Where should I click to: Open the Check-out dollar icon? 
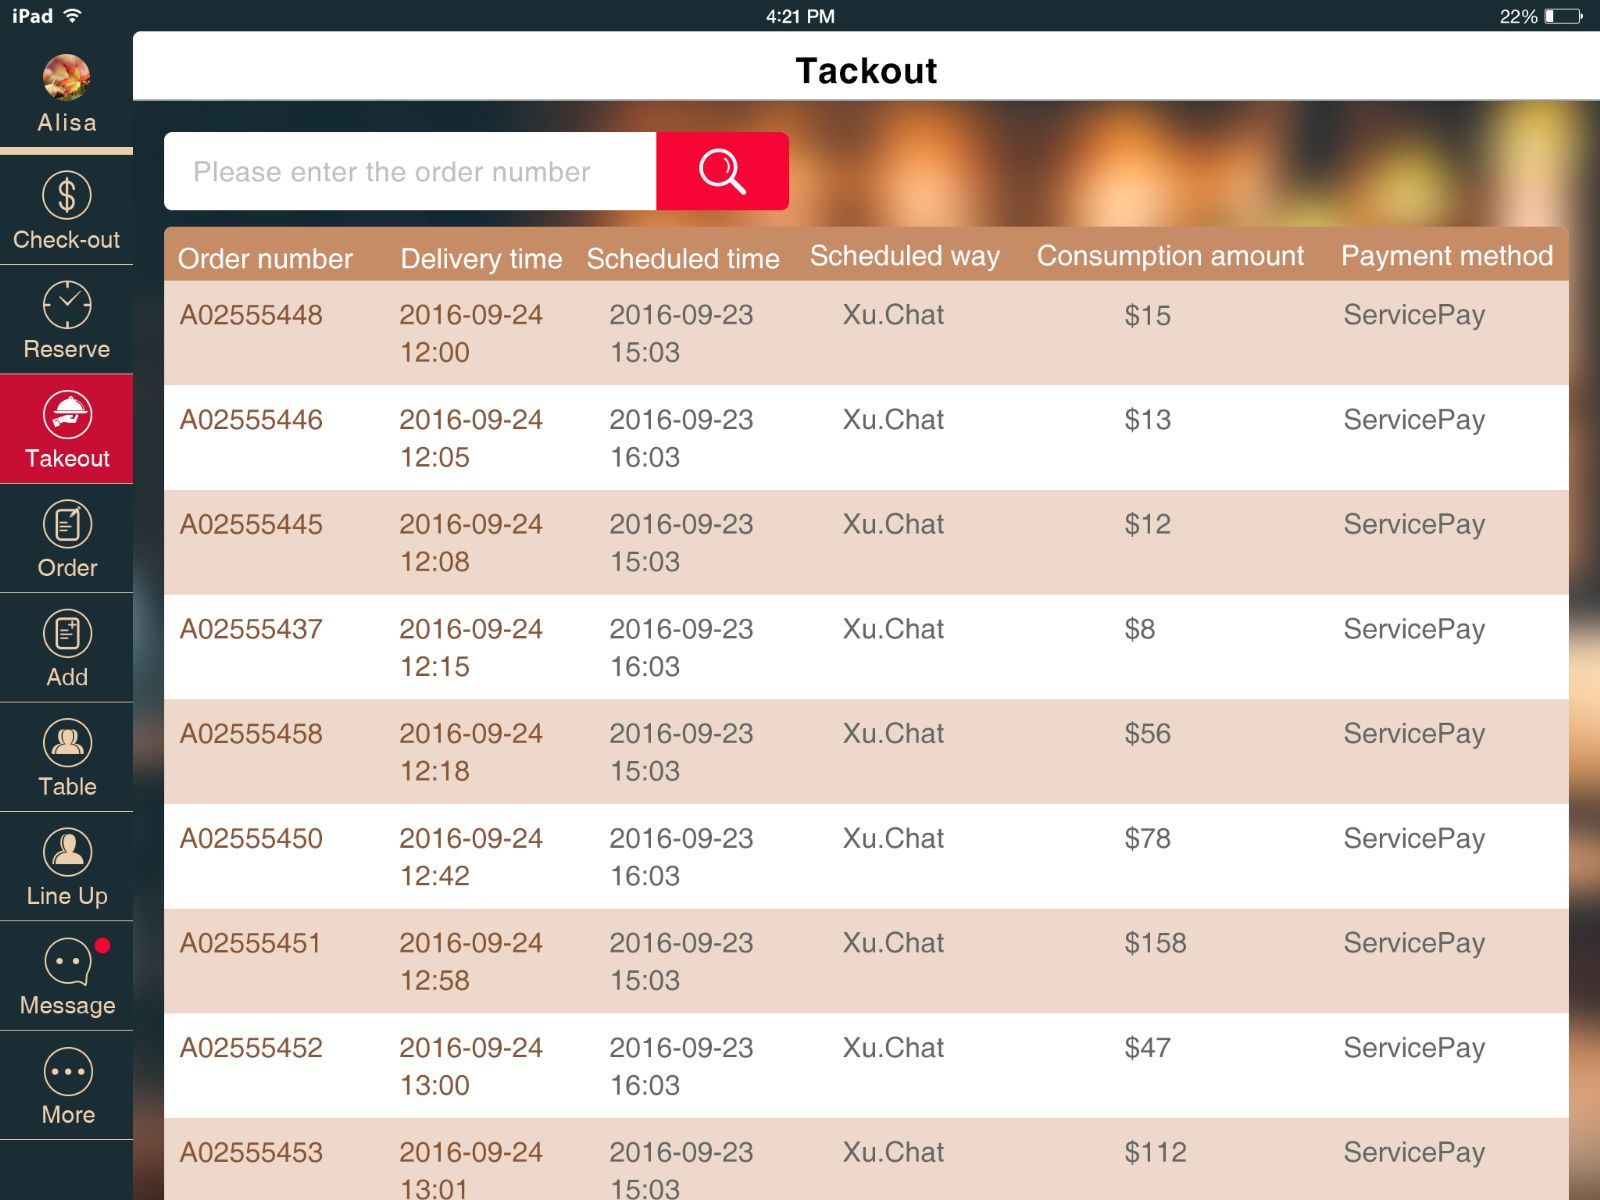pos(66,195)
